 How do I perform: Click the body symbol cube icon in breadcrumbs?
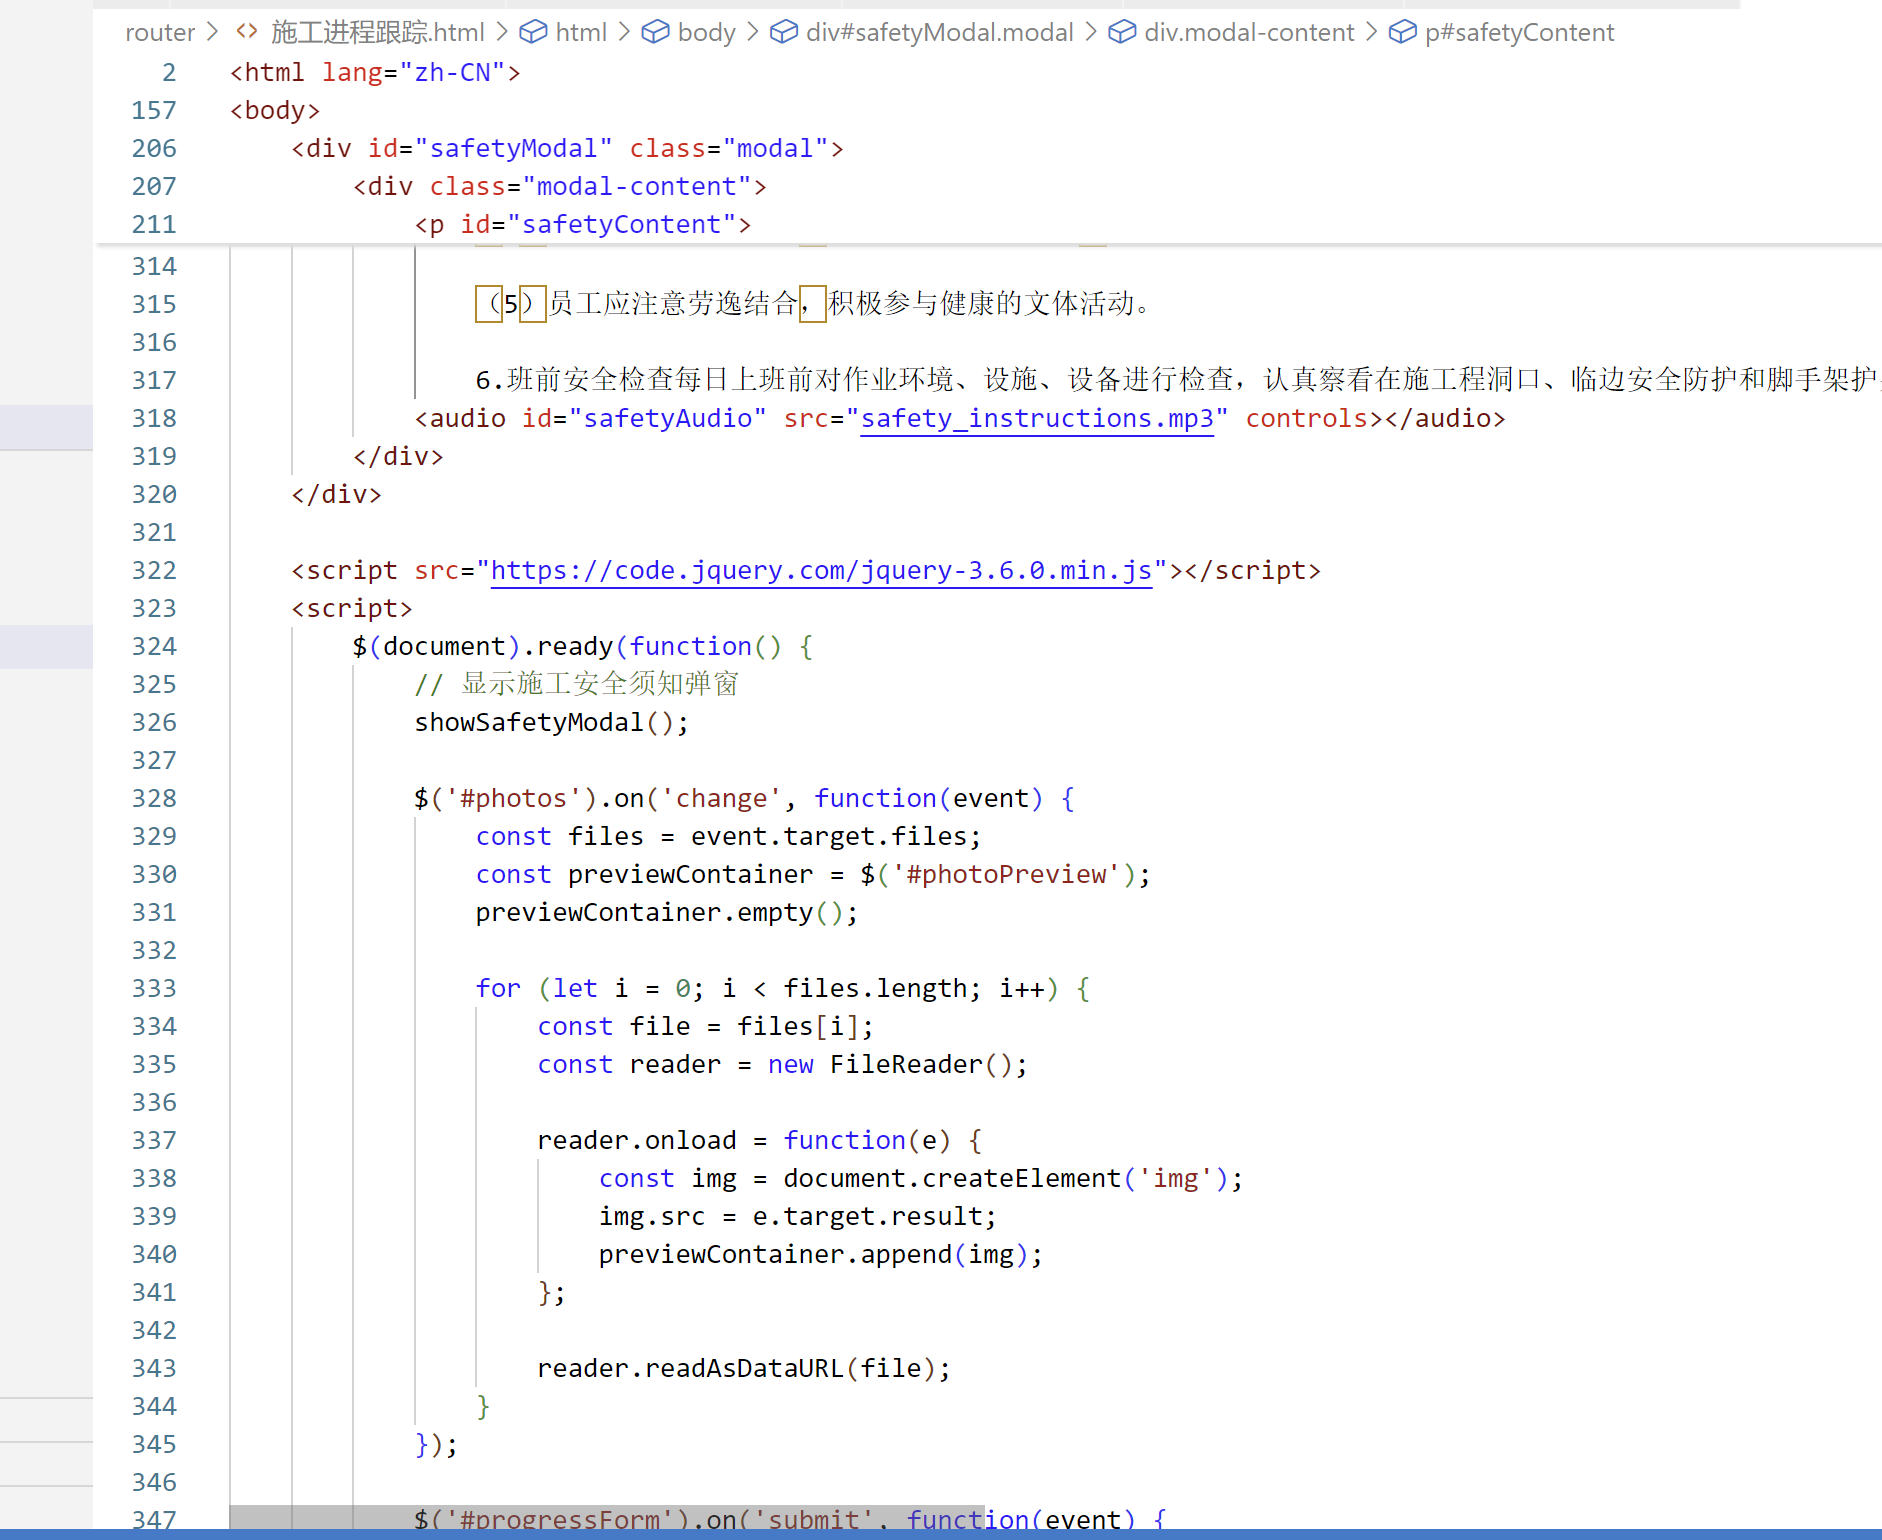click(655, 32)
